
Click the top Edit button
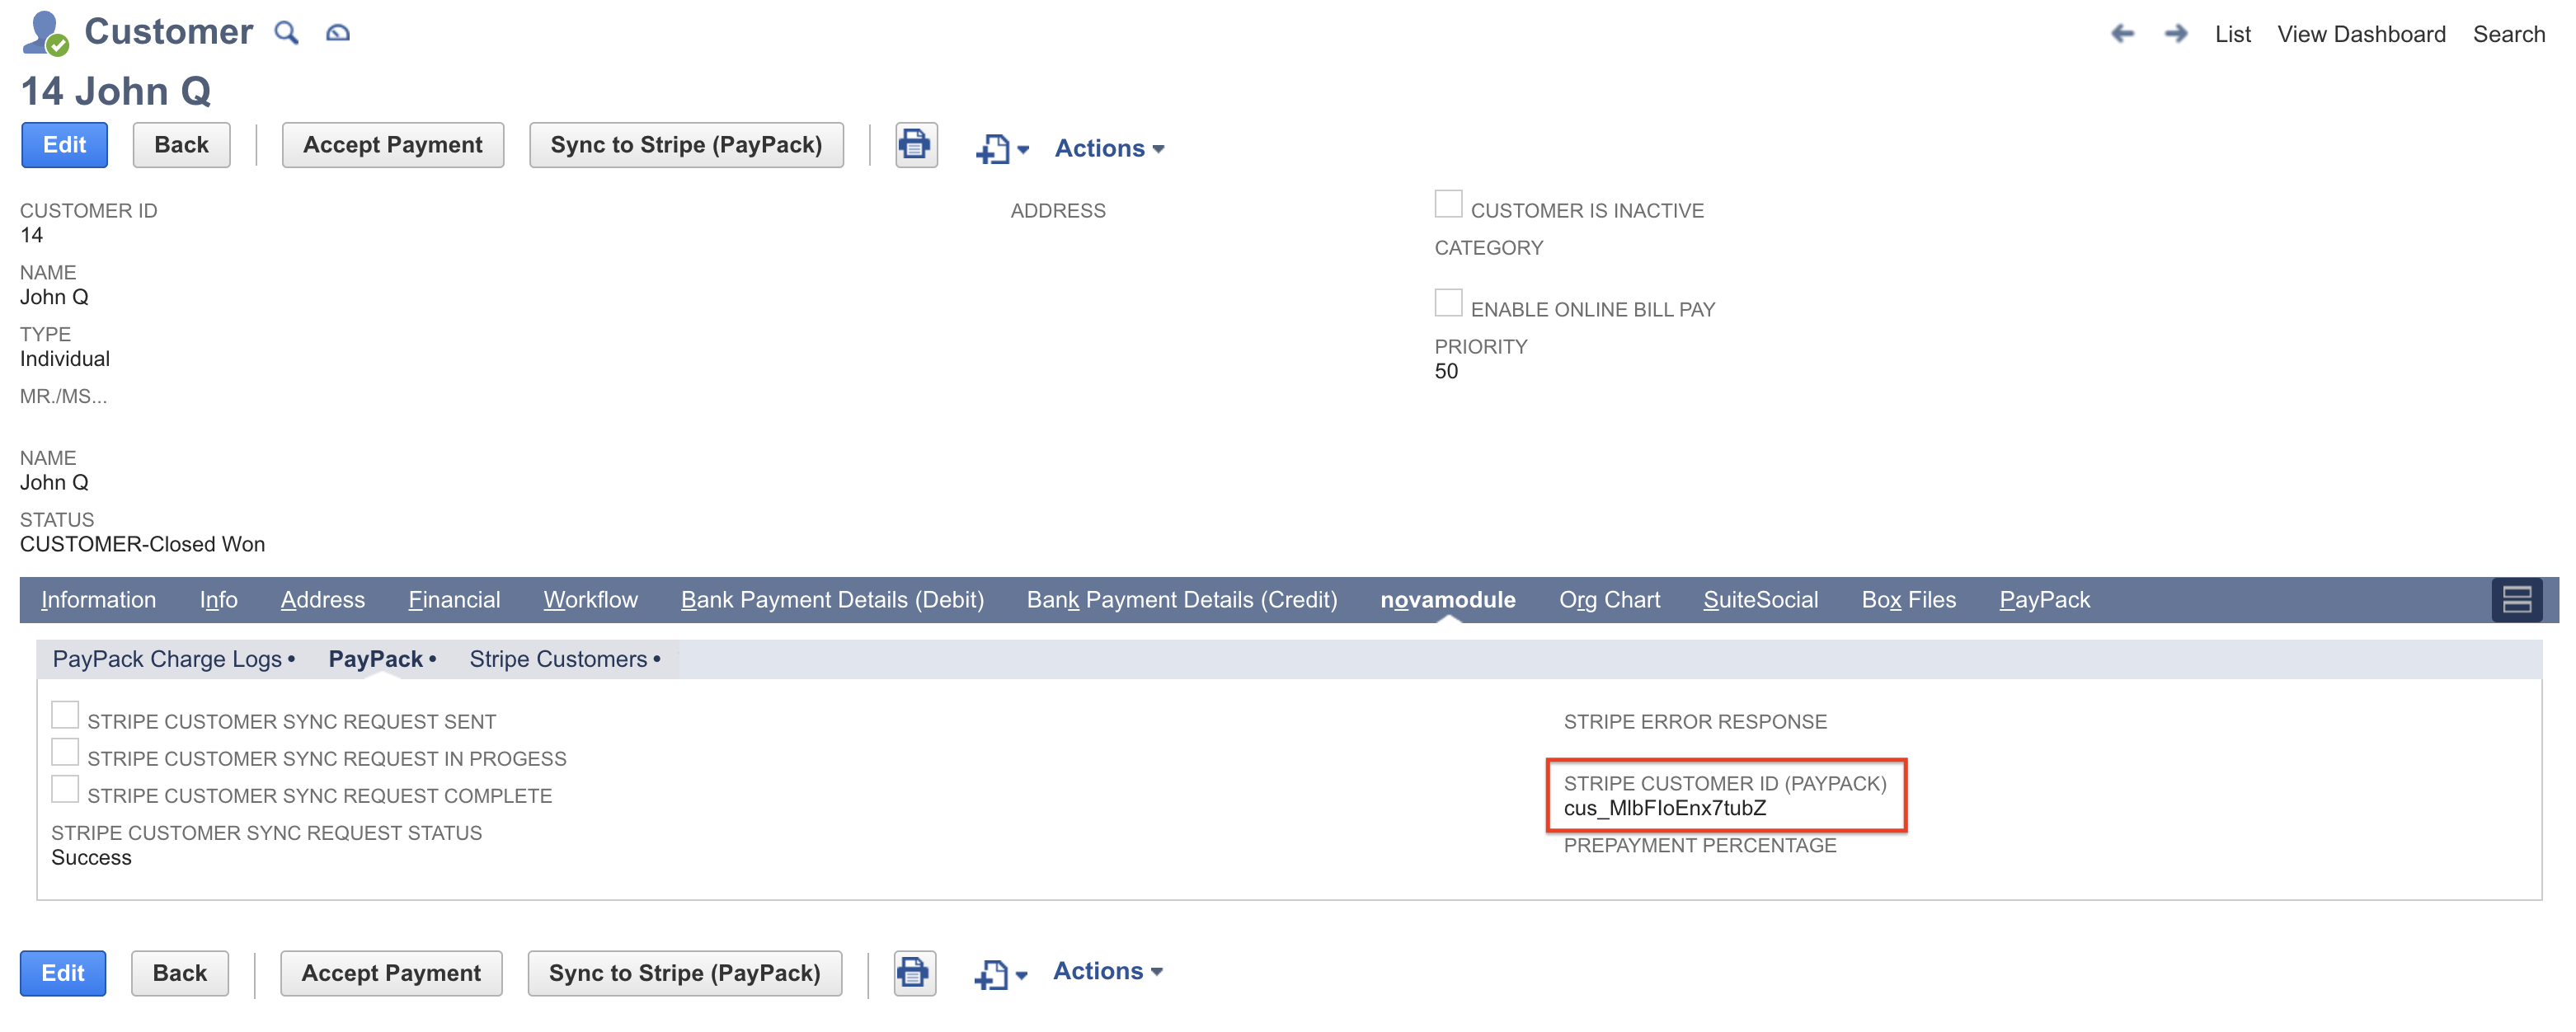click(64, 145)
